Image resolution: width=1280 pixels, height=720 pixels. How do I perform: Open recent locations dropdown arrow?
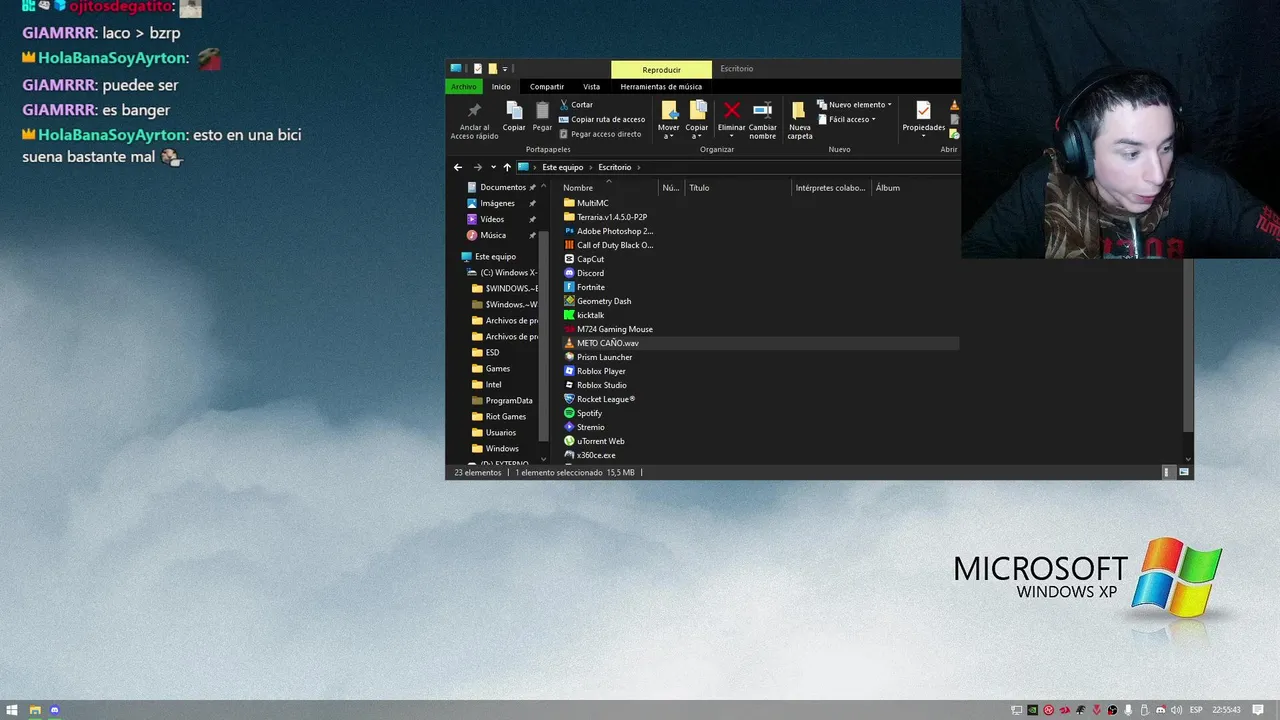(493, 167)
